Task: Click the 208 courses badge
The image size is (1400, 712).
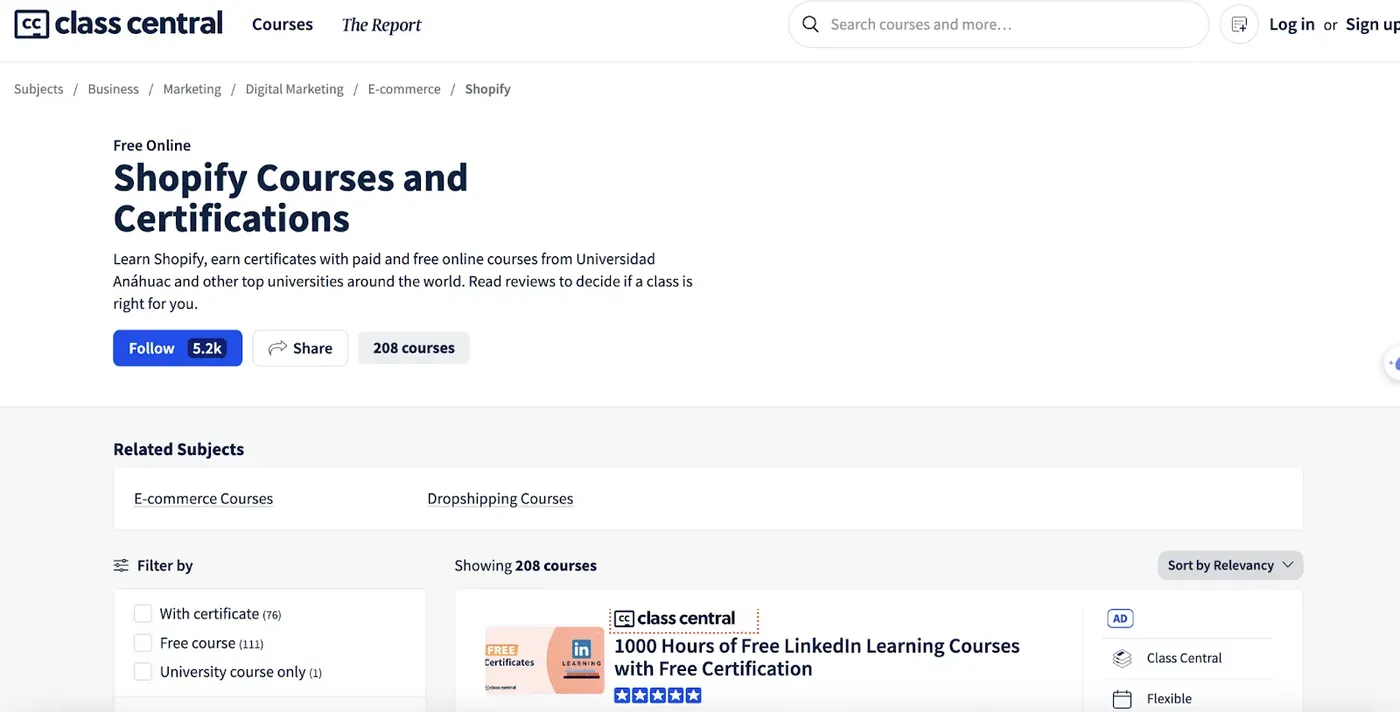Action: coord(414,348)
